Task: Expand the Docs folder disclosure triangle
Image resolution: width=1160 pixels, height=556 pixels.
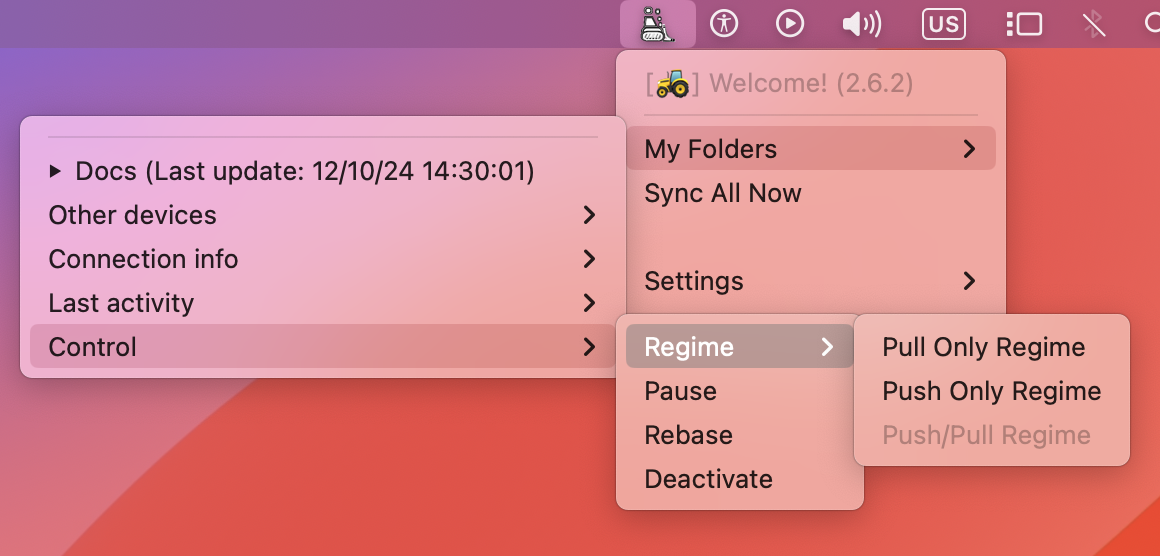Action: pyautogui.click(x=55, y=172)
